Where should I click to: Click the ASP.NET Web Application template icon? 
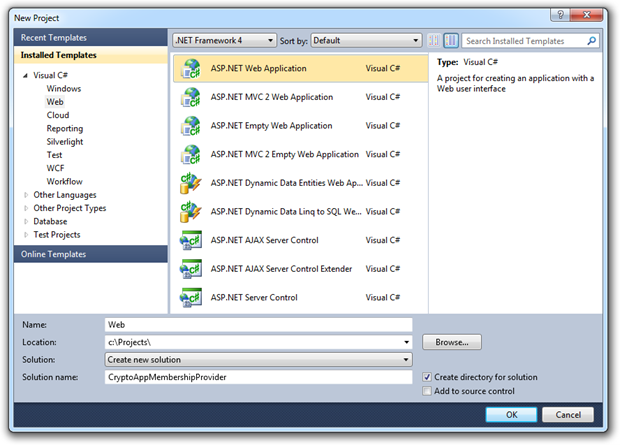coord(191,69)
